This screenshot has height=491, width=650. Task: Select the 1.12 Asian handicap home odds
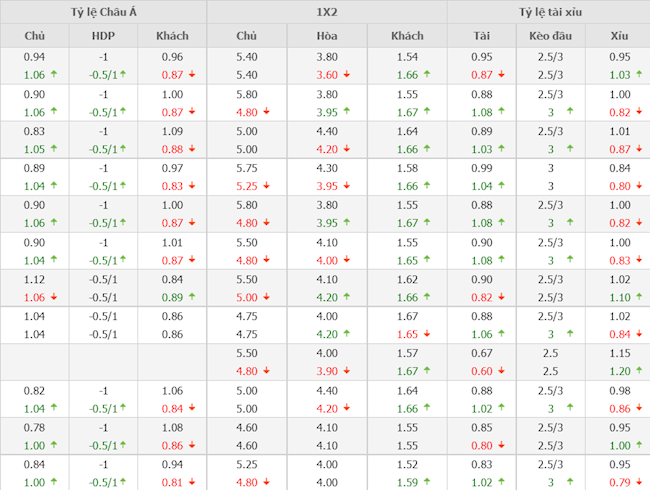[x=33, y=279]
